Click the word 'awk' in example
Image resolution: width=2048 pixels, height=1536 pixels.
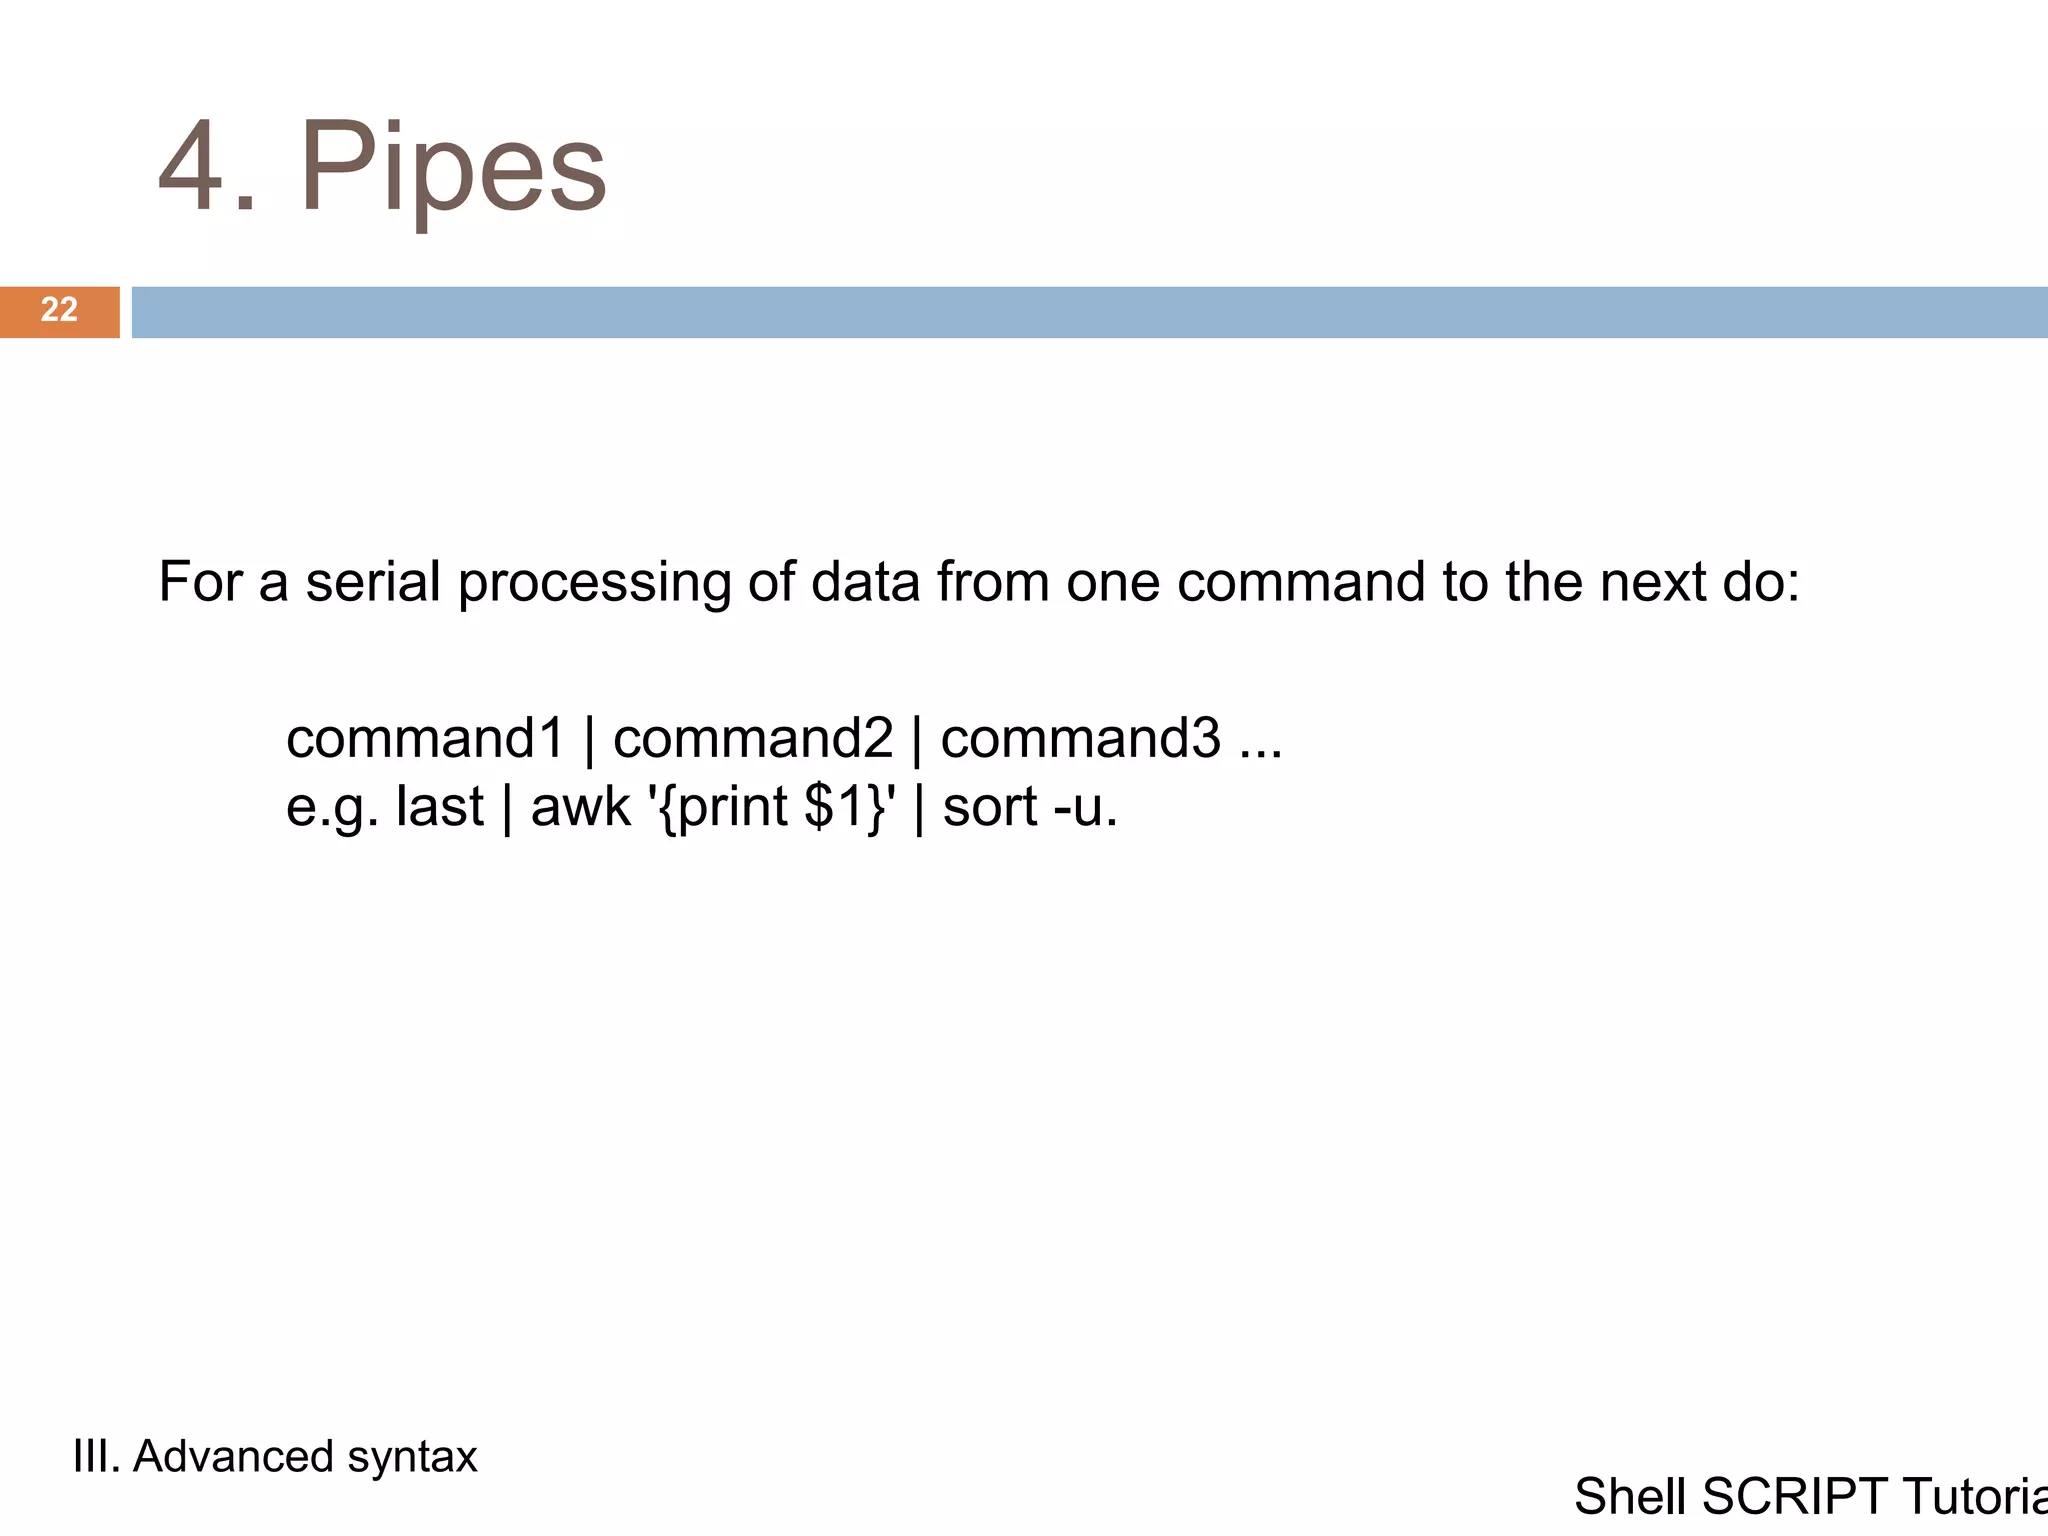point(581,806)
